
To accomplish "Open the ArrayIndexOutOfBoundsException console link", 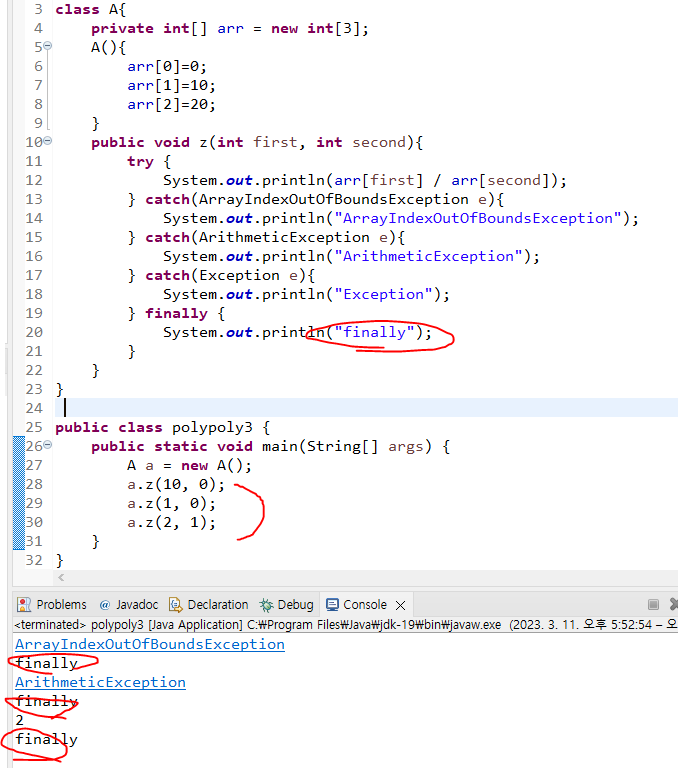I will click(x=150, y=644).
